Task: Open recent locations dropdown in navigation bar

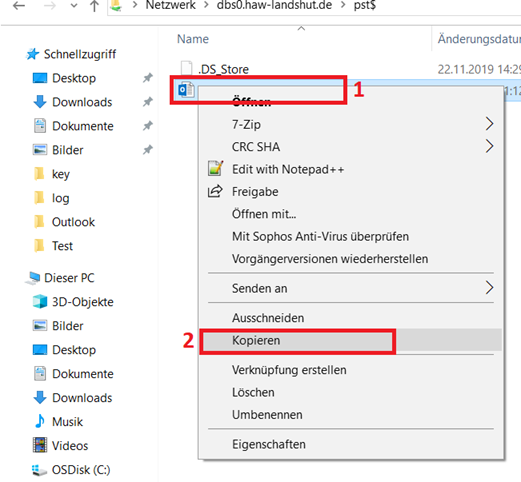Action: [x=74, y=6]
